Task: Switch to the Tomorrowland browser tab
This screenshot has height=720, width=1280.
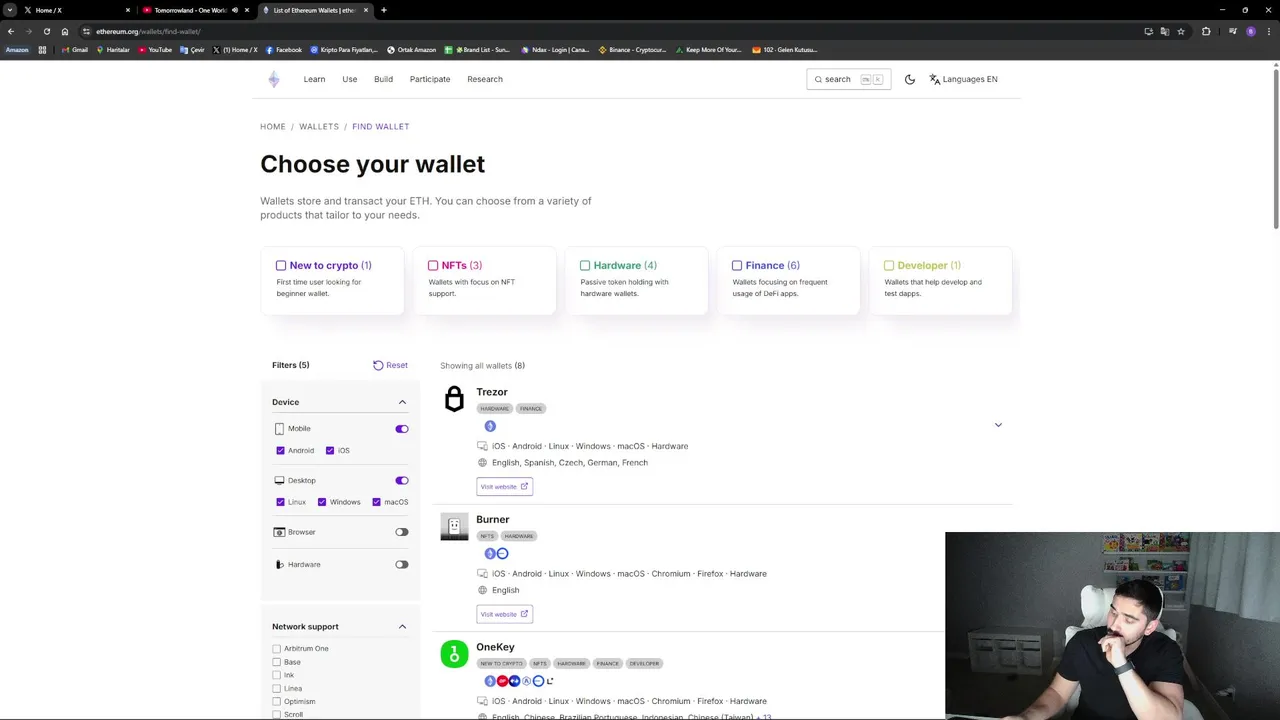Action: 195,10
